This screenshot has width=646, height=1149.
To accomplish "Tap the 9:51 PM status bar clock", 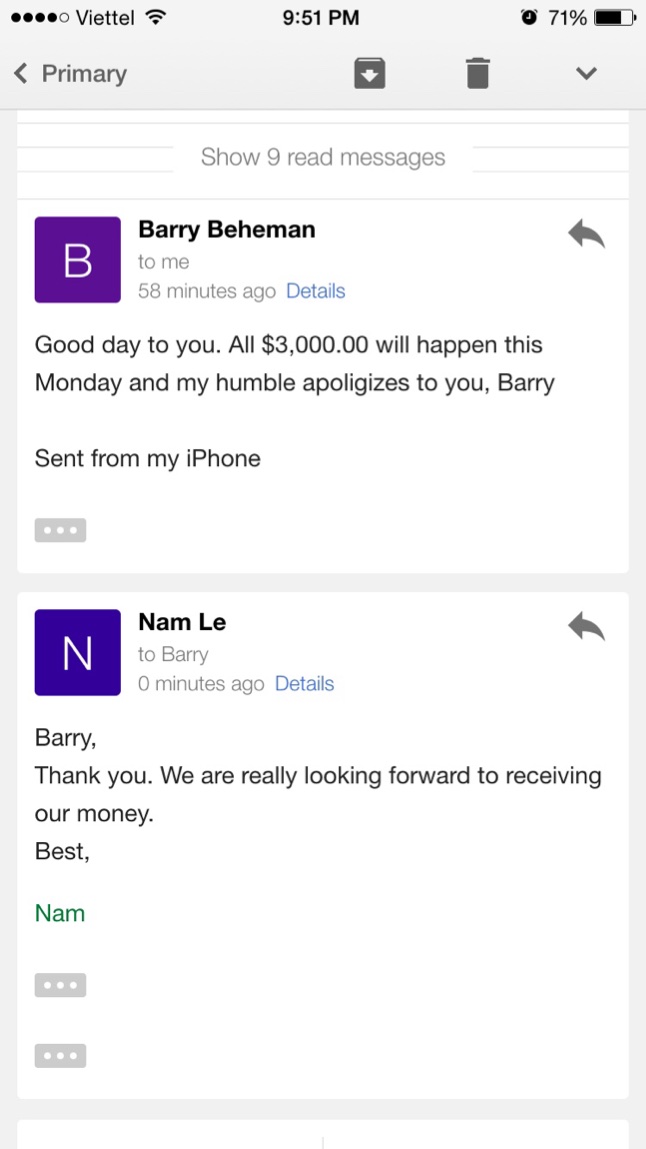I will [x=321, y=17].
